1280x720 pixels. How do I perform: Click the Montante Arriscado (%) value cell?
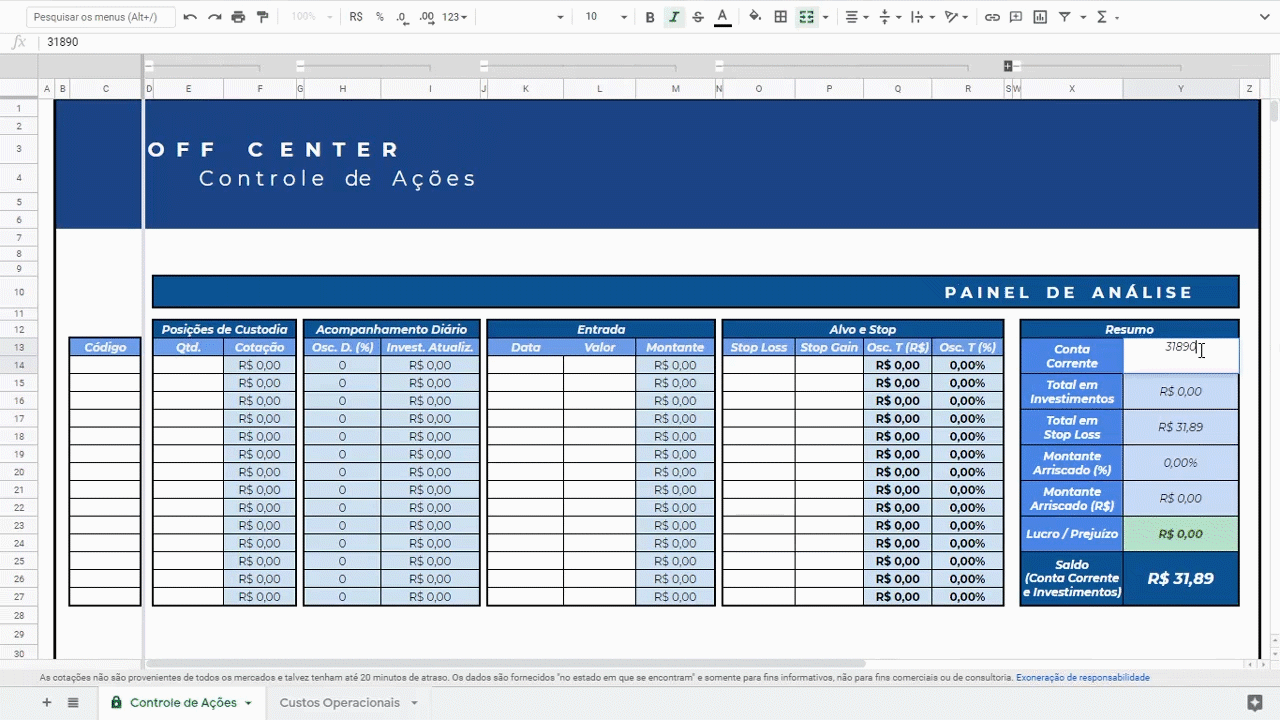(x=1181, y=463)
